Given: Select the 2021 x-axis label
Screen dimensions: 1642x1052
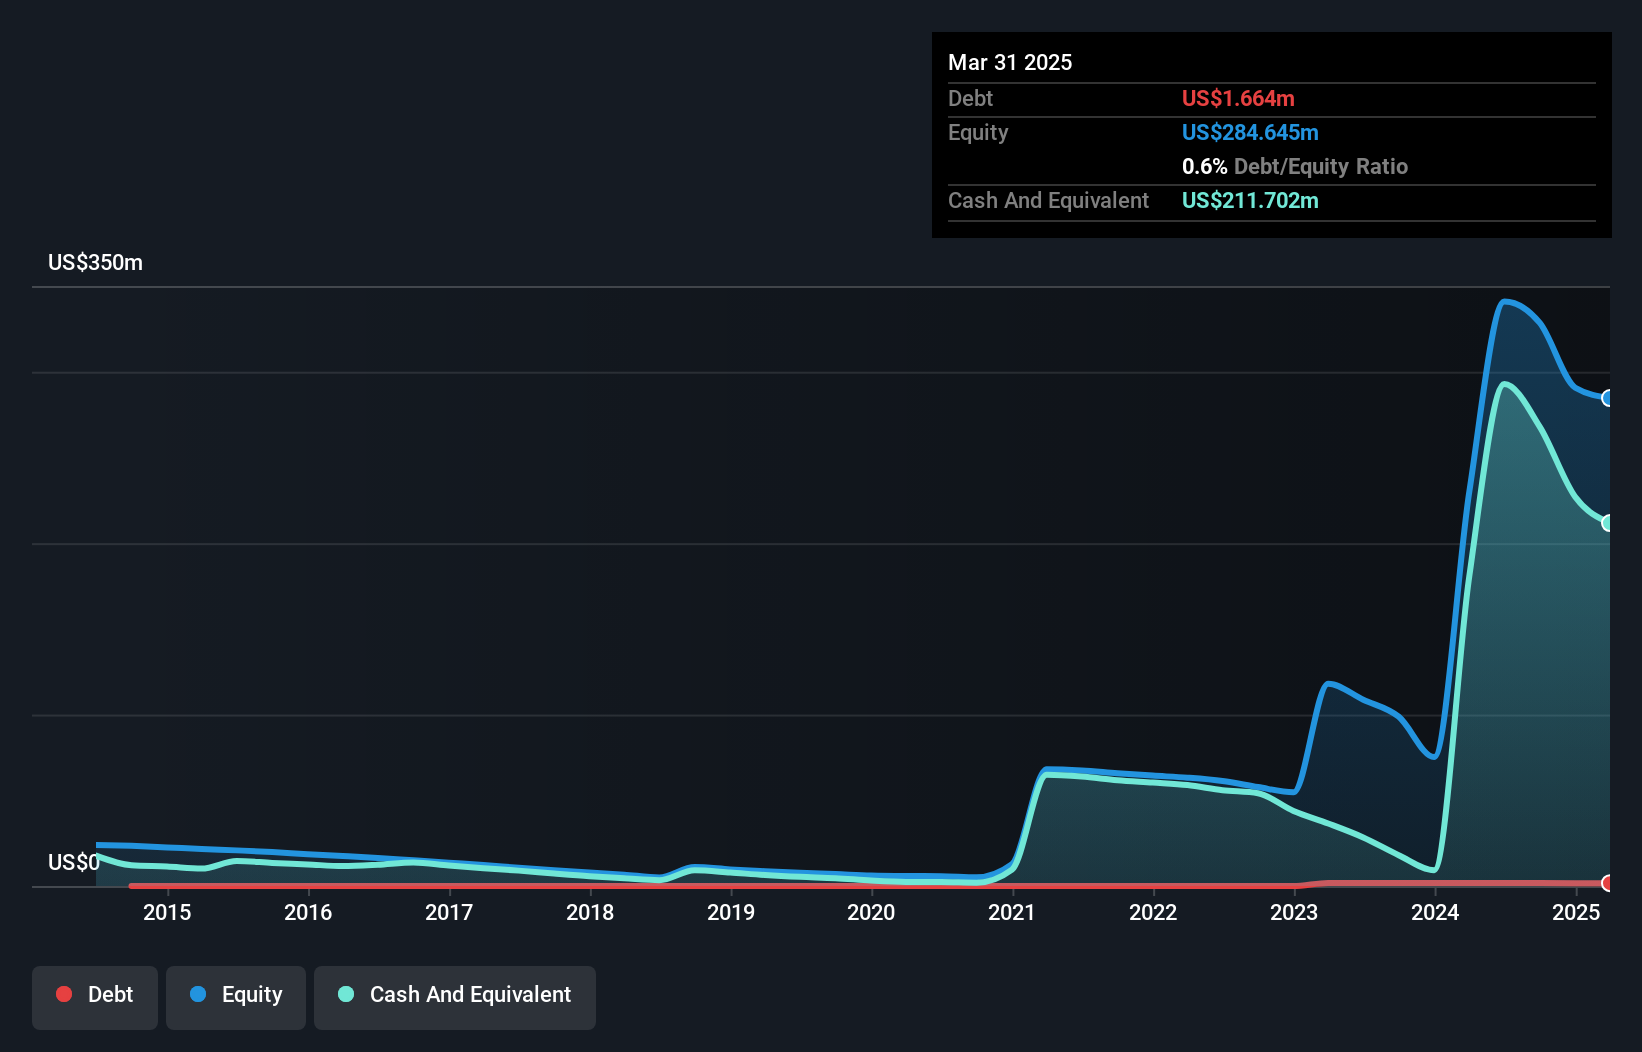Looking at the screenshot, I should coord(1012,912).
